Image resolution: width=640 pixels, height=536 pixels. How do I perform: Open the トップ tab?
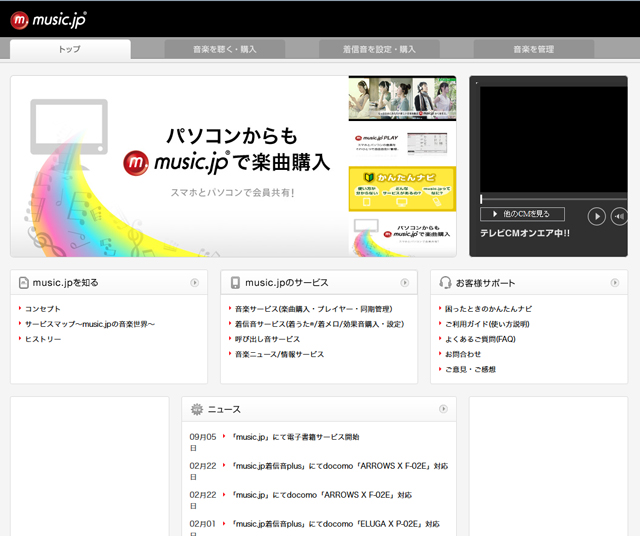click(70, 49)
